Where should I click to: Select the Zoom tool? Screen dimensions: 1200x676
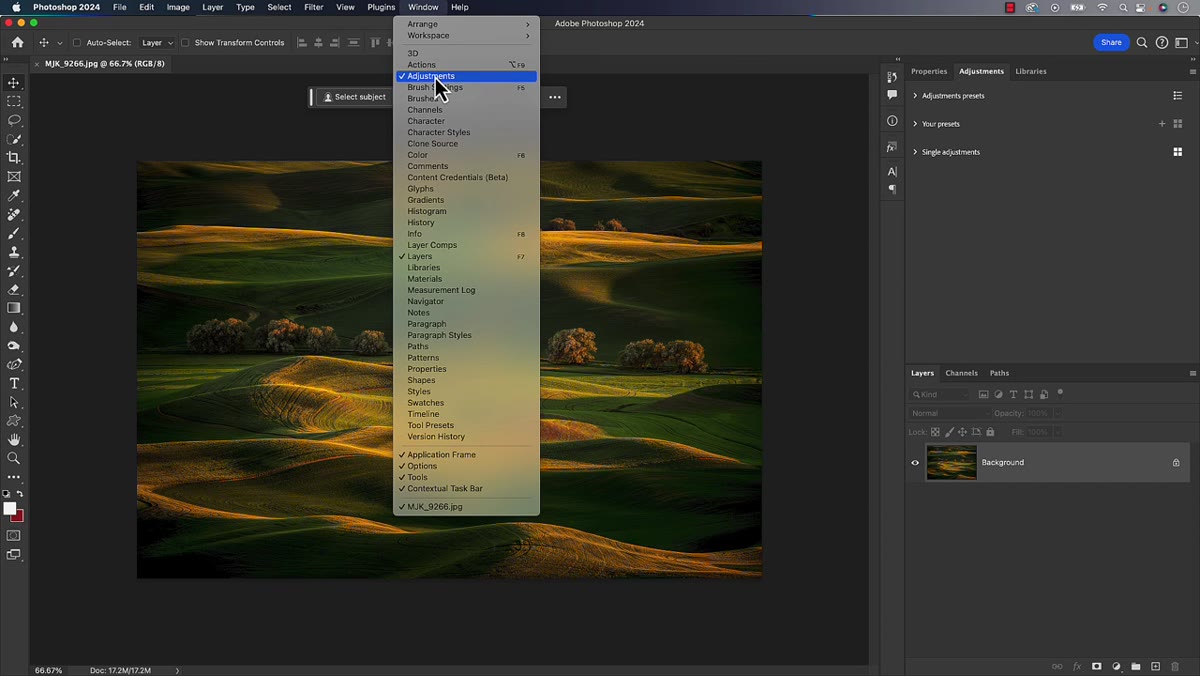click(14, 458)
